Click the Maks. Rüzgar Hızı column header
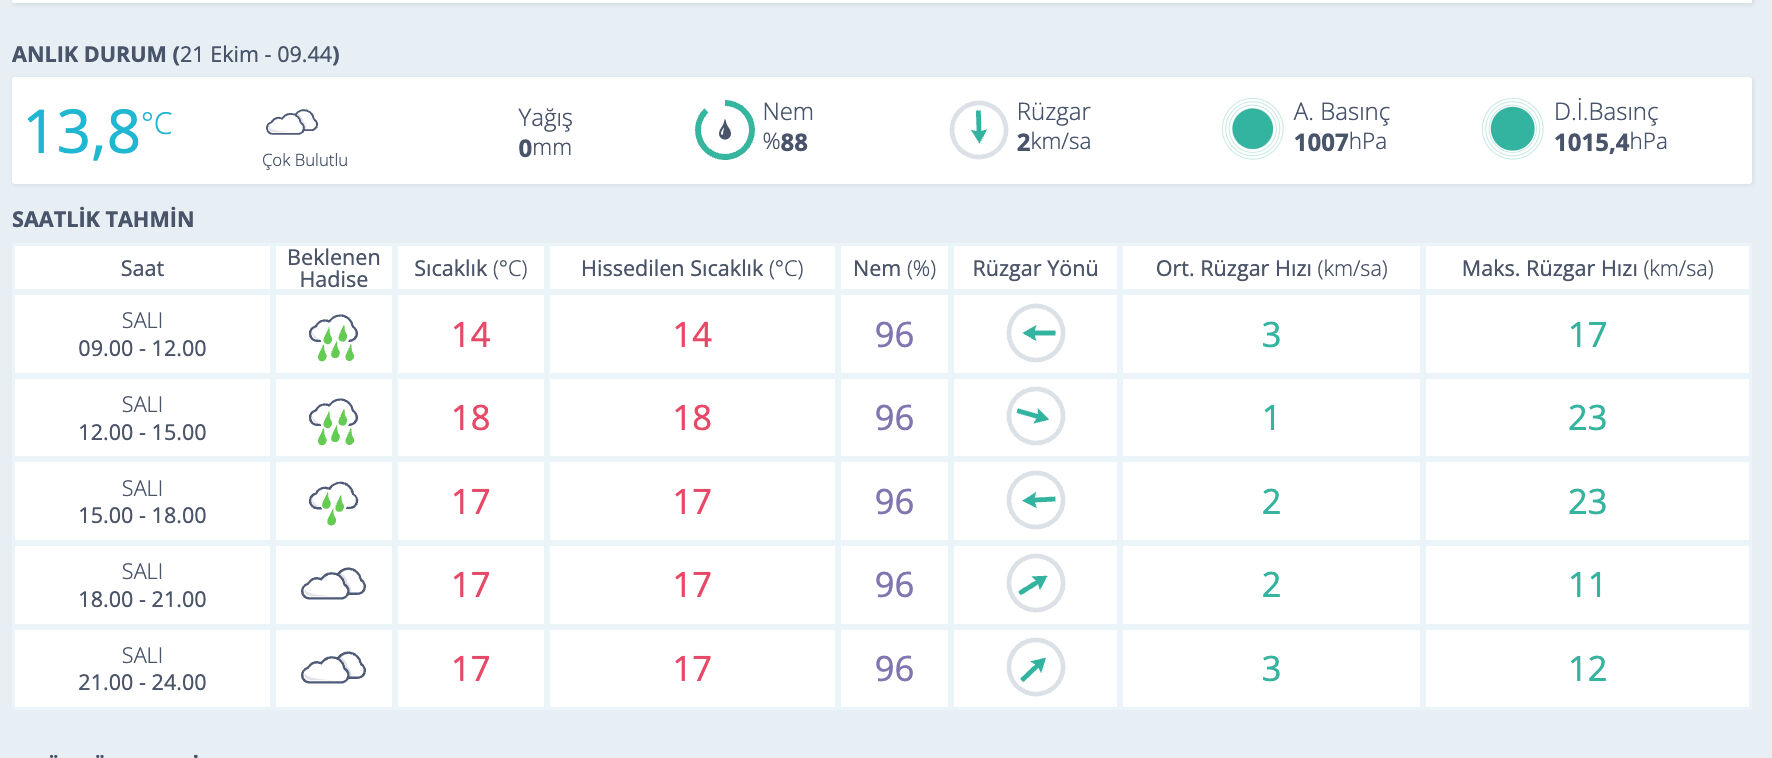The image size is (1772, 758). click(1587, 268)
